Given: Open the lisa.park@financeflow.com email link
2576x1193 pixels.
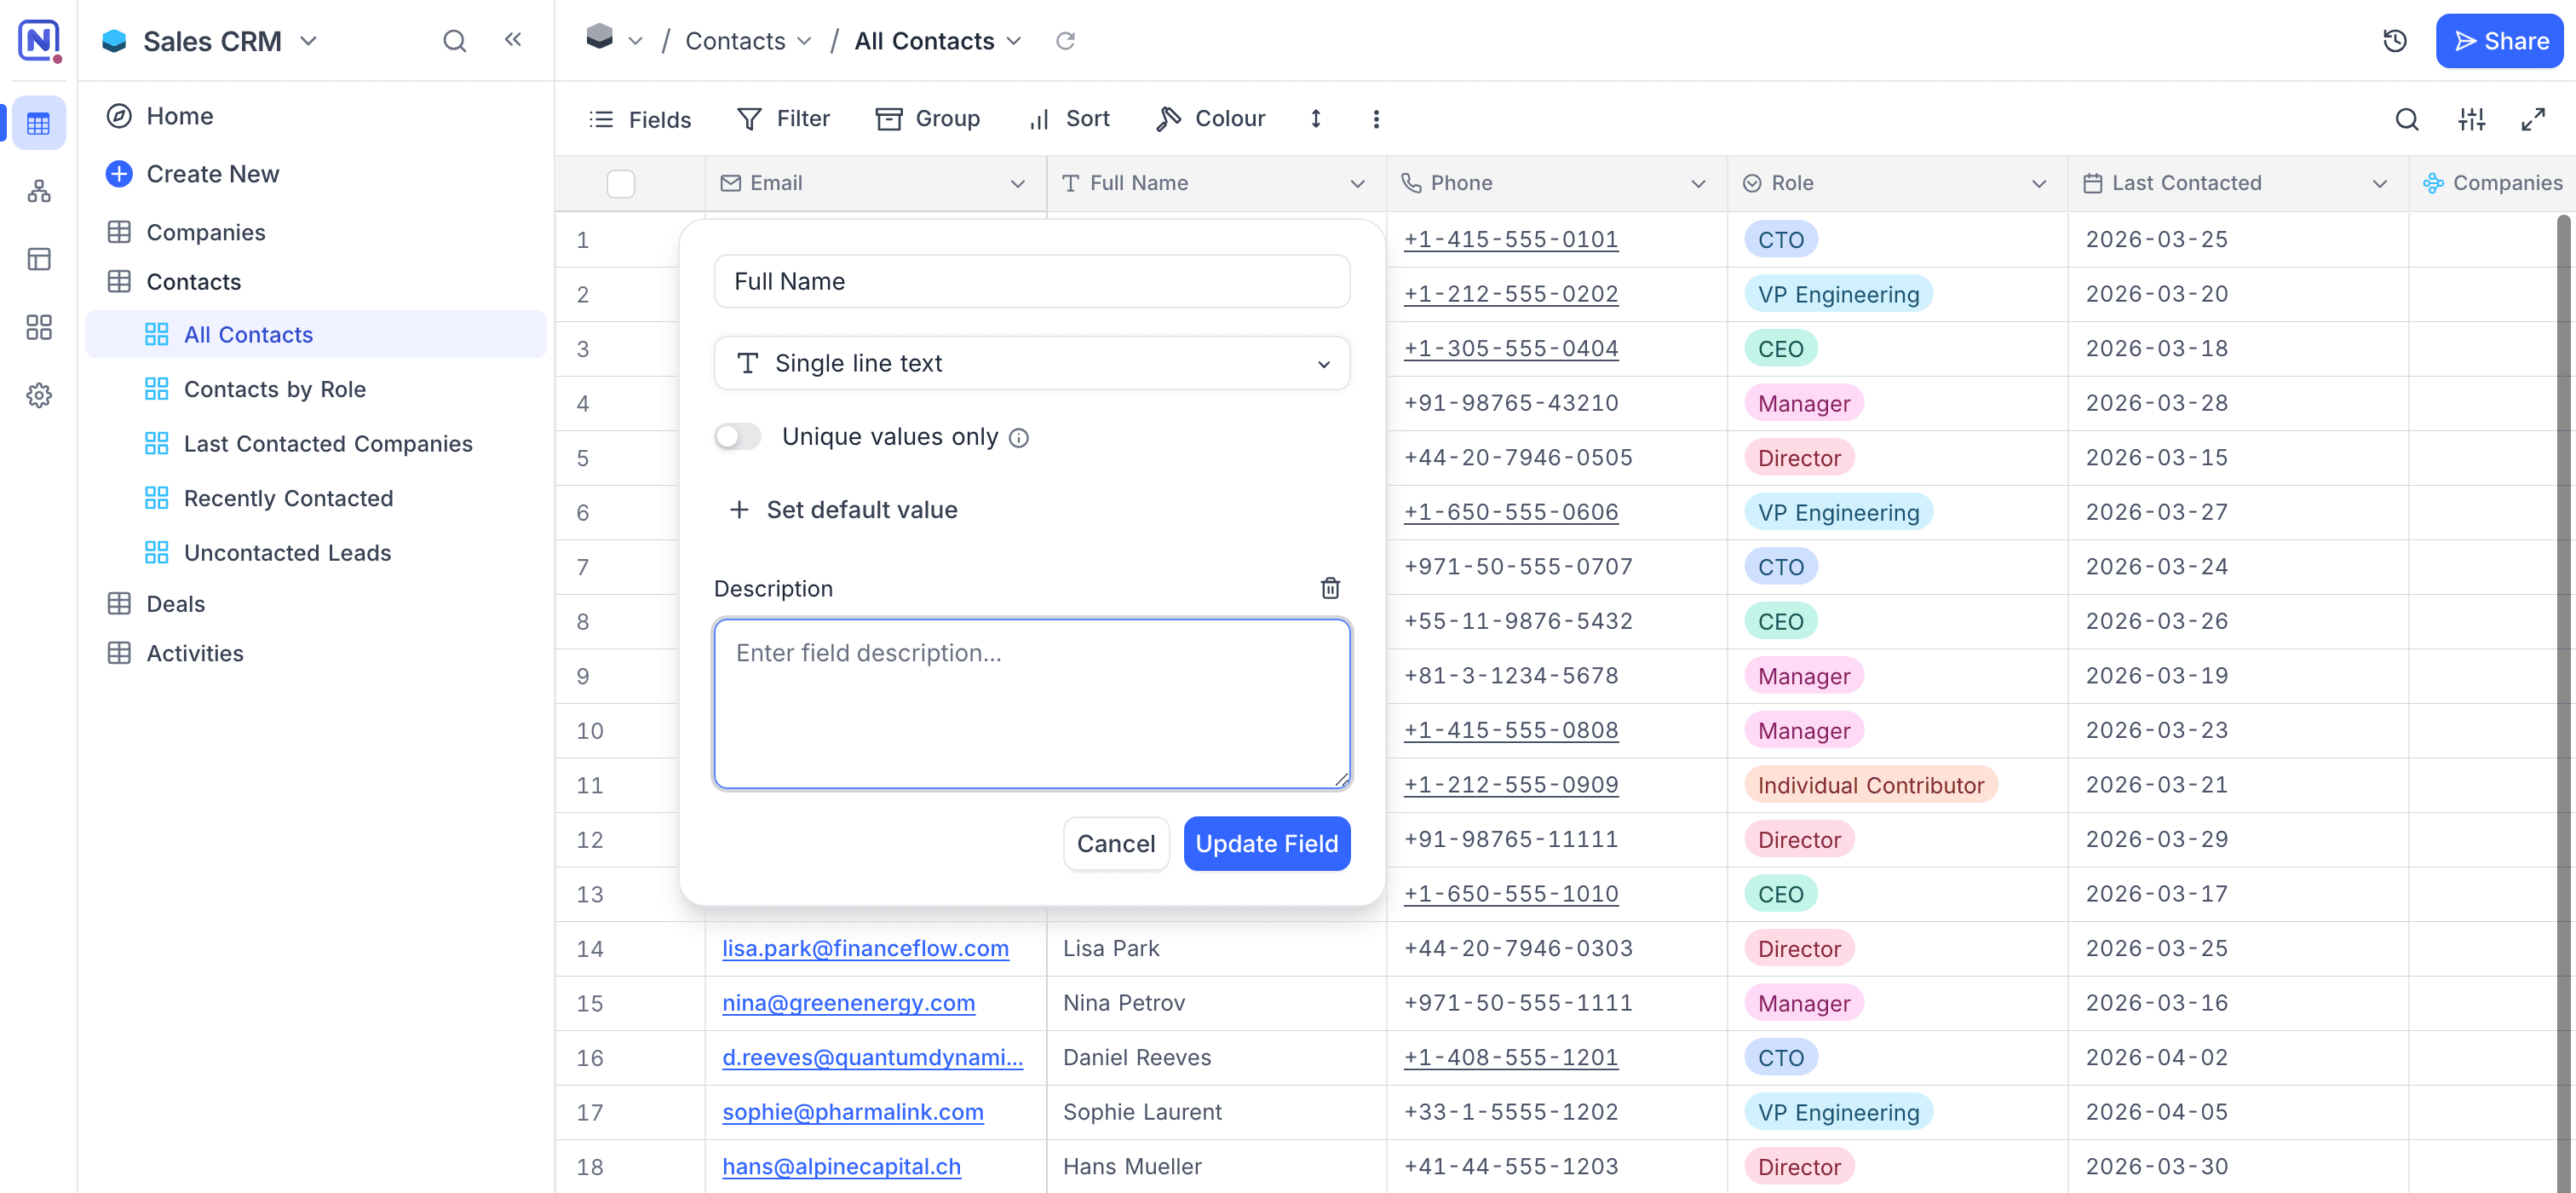Looking at the screenshot, I should [865, 948].
